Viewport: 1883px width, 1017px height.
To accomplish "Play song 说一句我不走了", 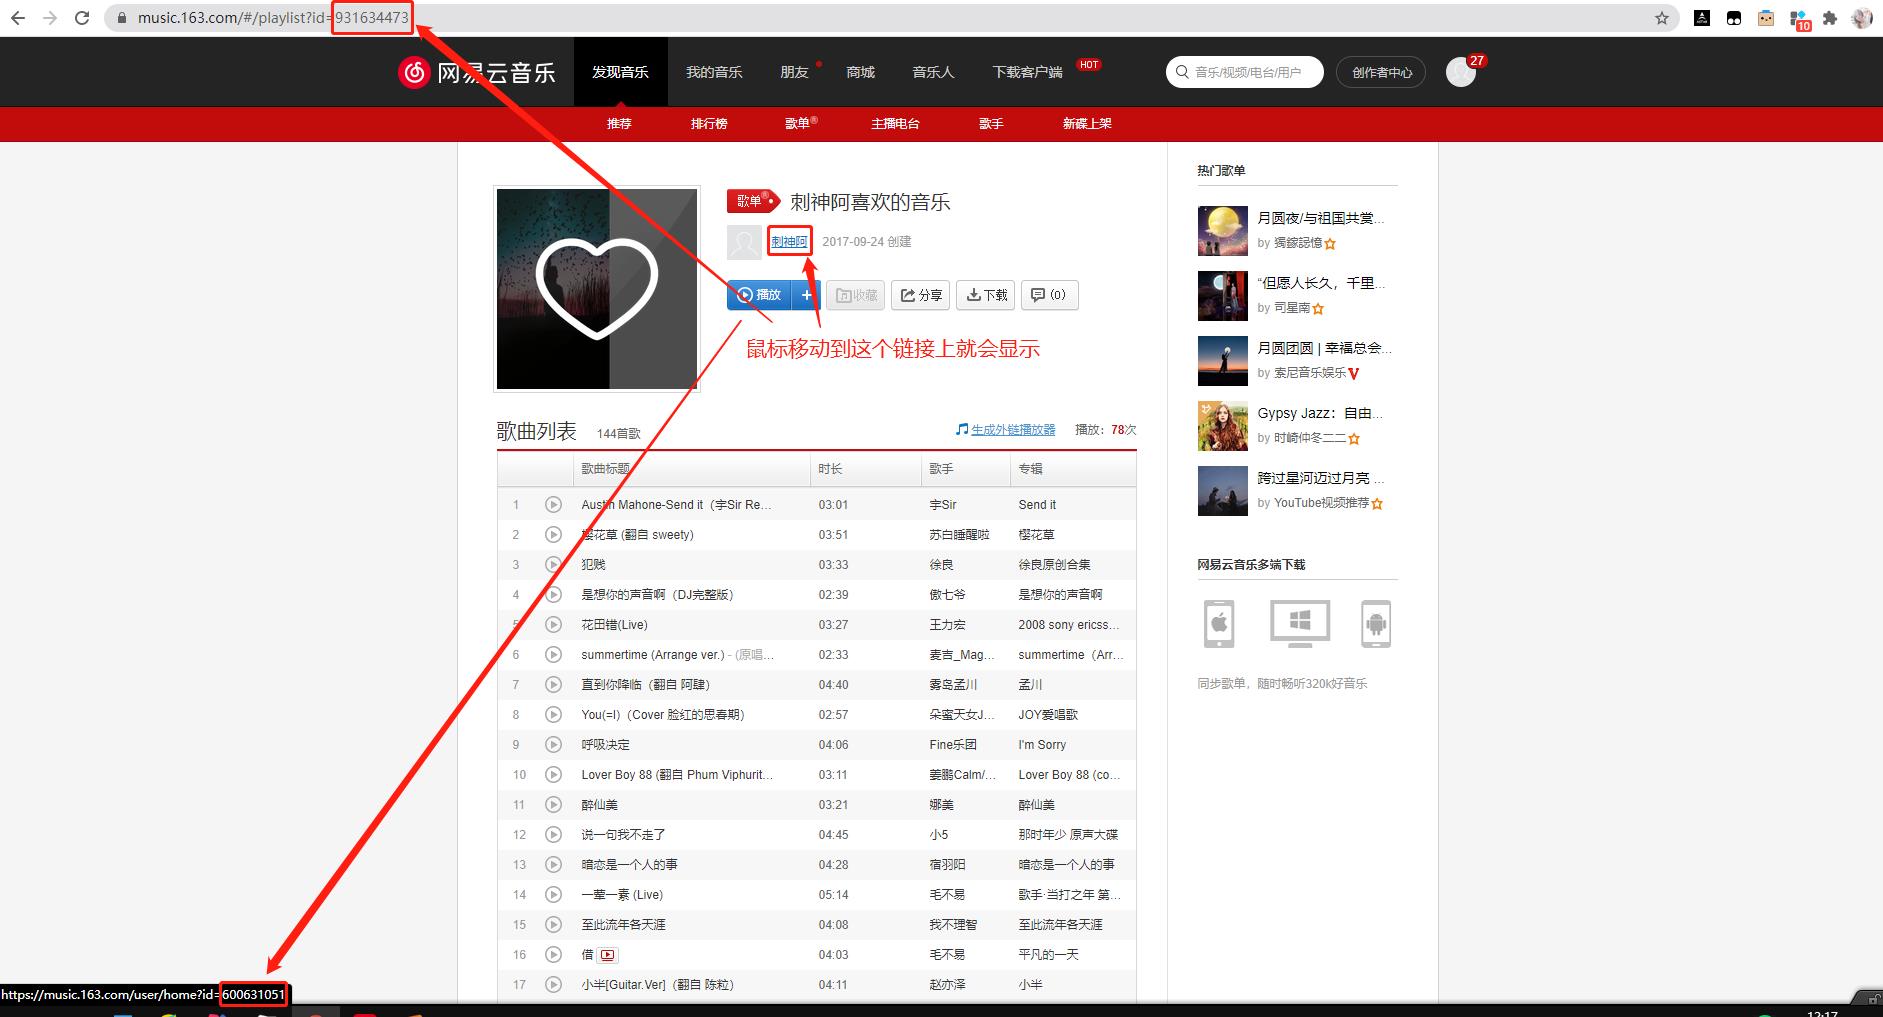I will (x=553, y=835).
